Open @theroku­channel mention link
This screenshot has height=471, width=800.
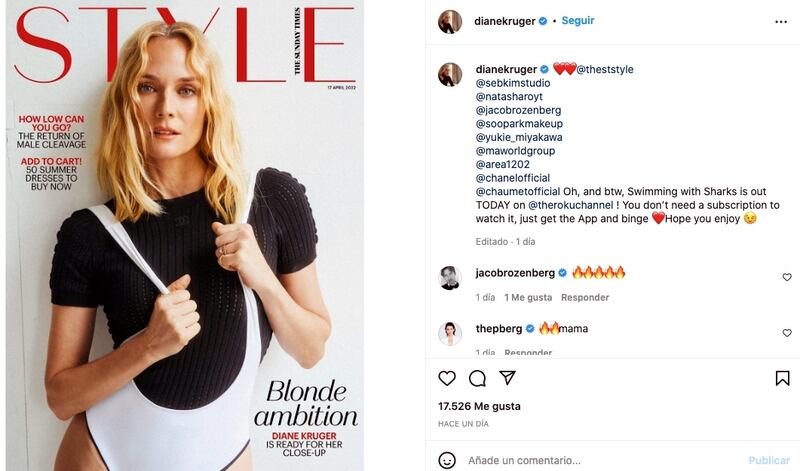[570, 205]
